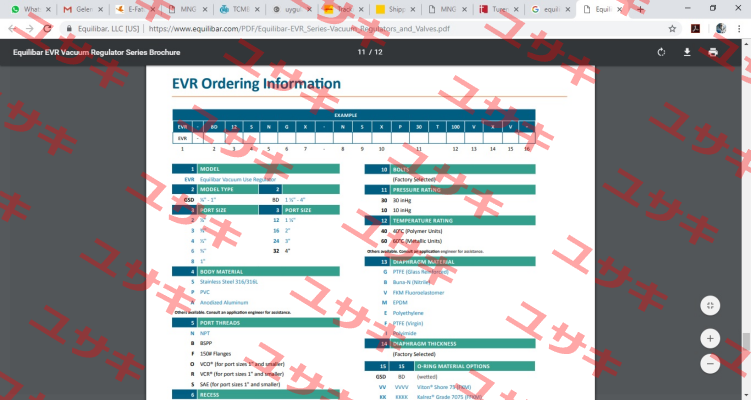The height and width of the screenshot is (400, 751).
Task: Close the active Equili PDF tab
Action: click(619, 9)
